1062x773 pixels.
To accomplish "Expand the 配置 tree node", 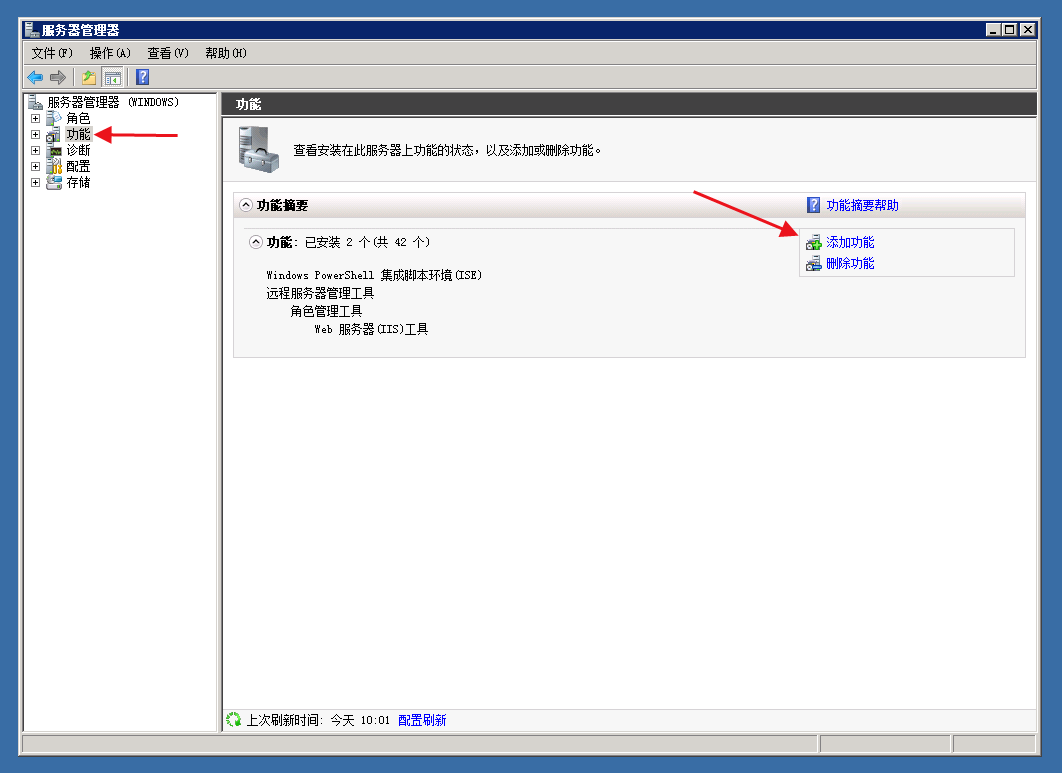I will pos(36,166).
